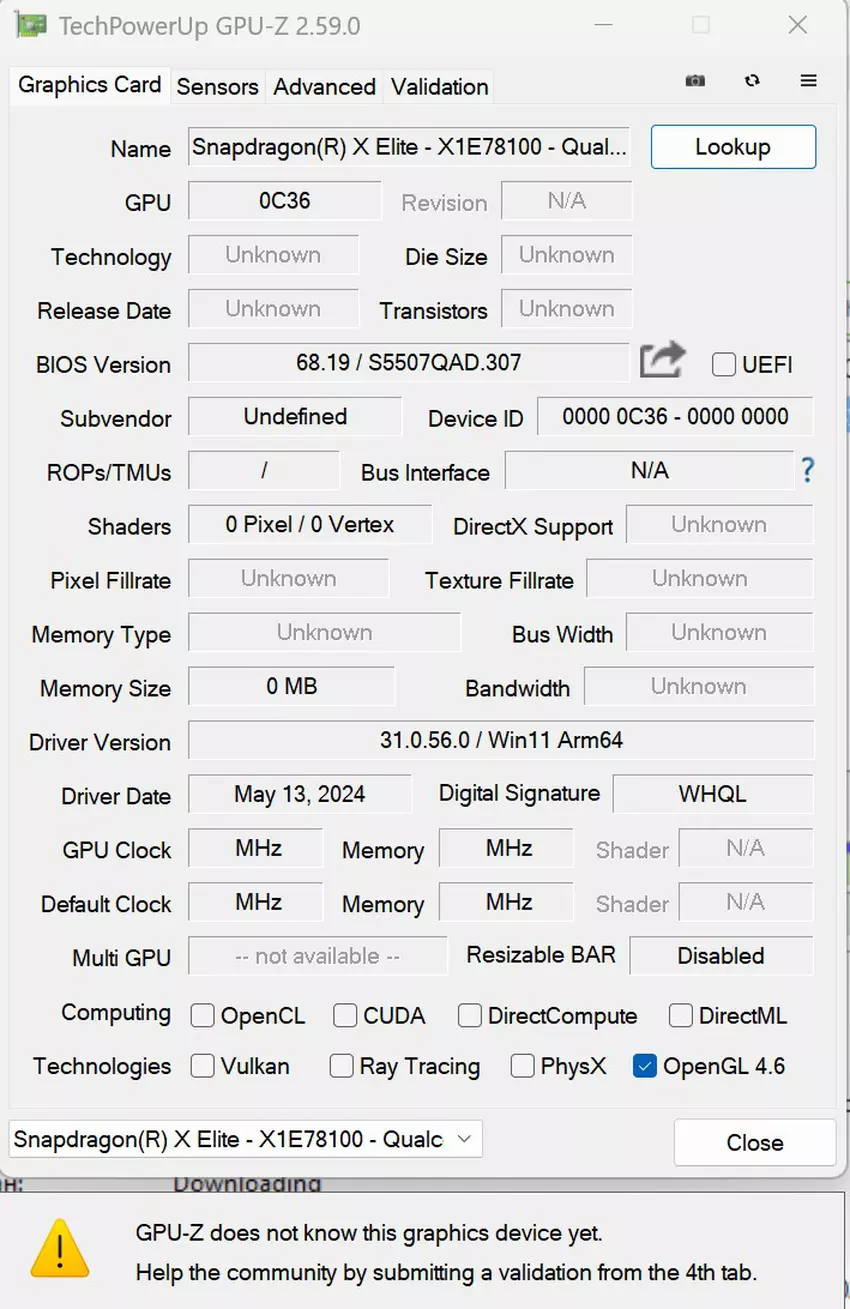Viewport: 850px width, 1309px height.
Task: Click the yellow warning icon
Action: [x=60, y=1248]
